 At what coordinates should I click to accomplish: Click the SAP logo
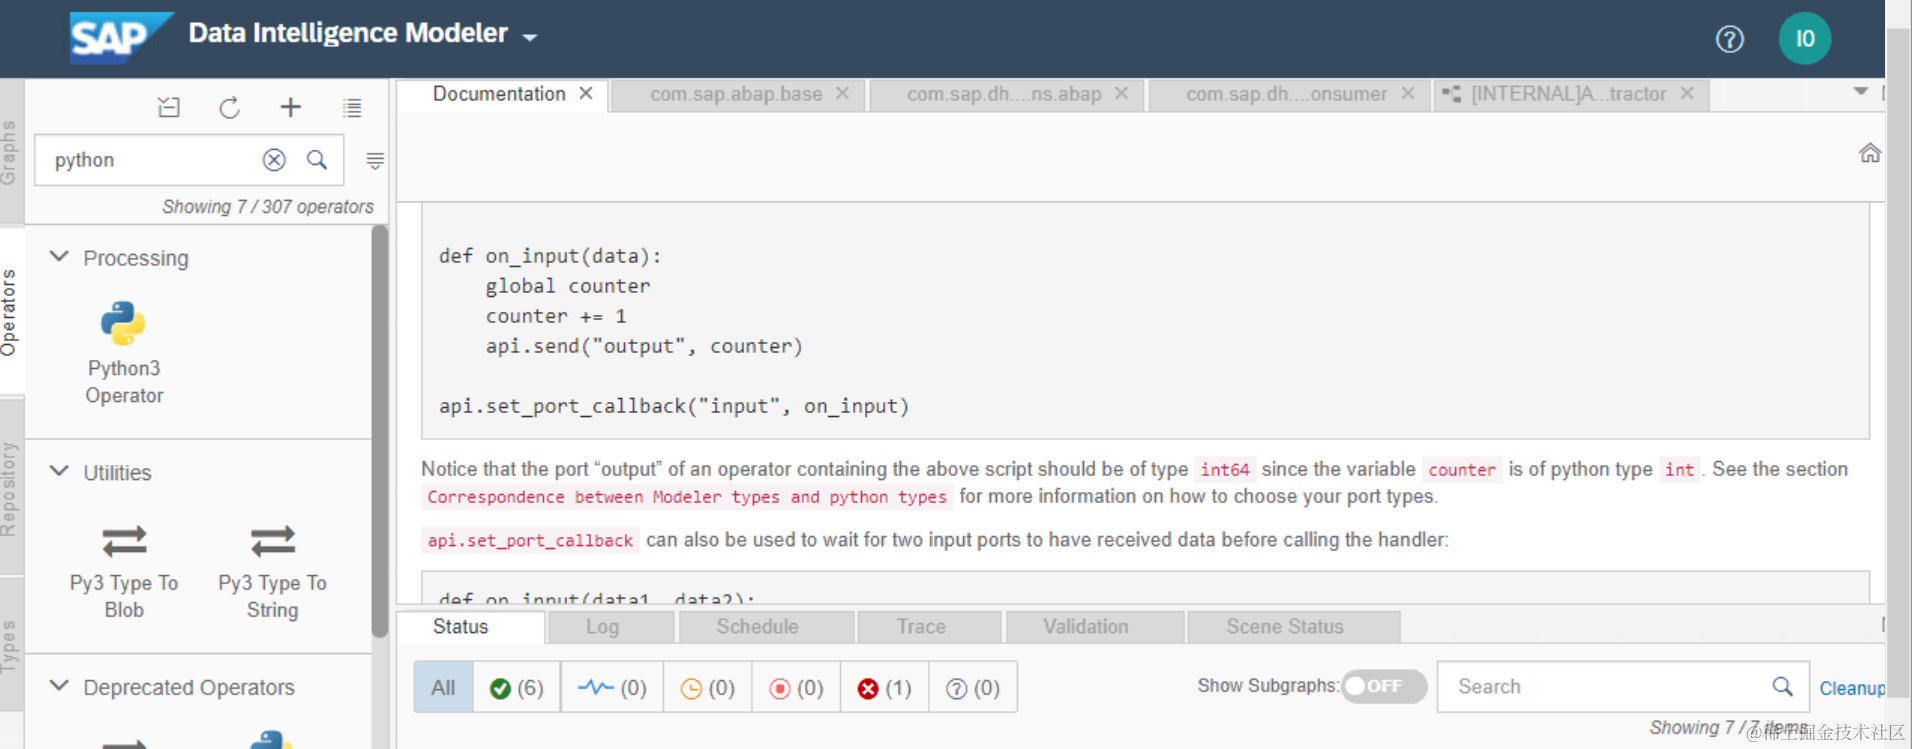click(x=120, y=37)
